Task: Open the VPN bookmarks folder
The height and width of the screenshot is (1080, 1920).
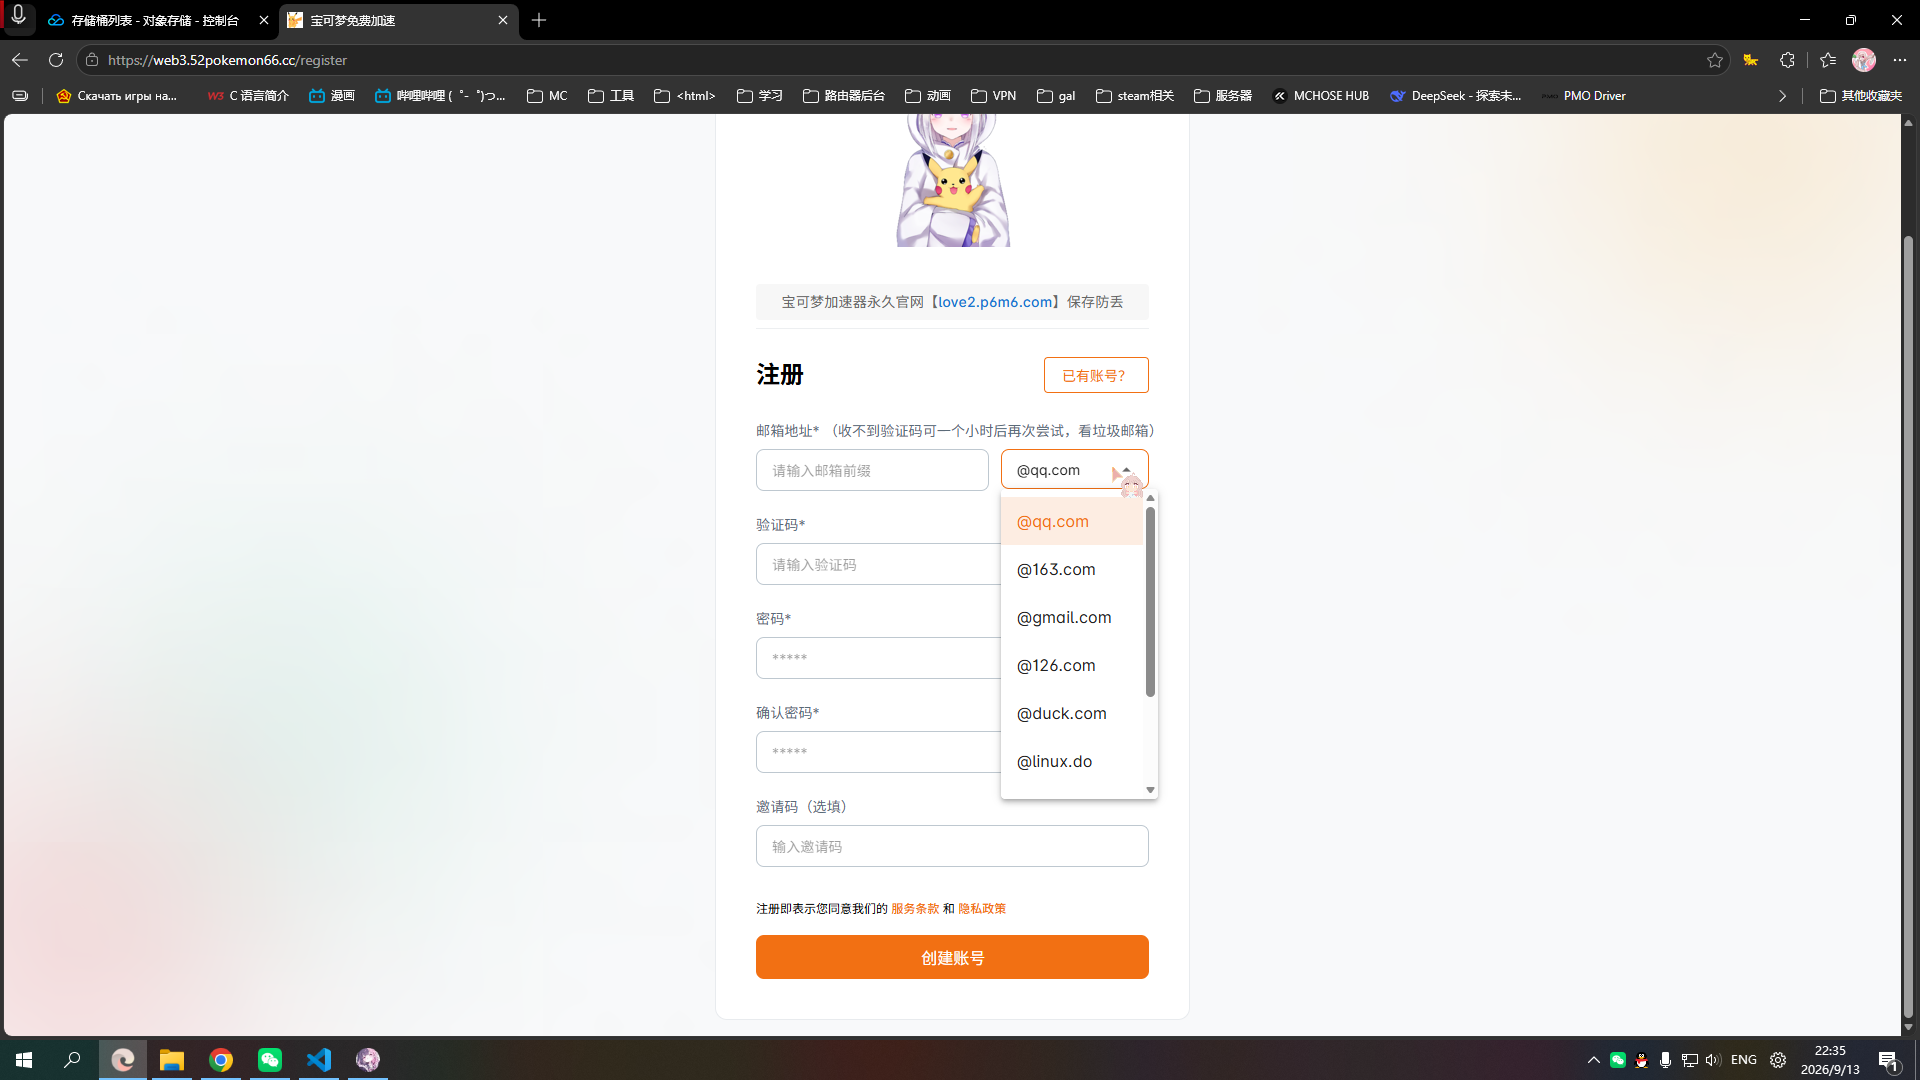Action: [993, 96]
